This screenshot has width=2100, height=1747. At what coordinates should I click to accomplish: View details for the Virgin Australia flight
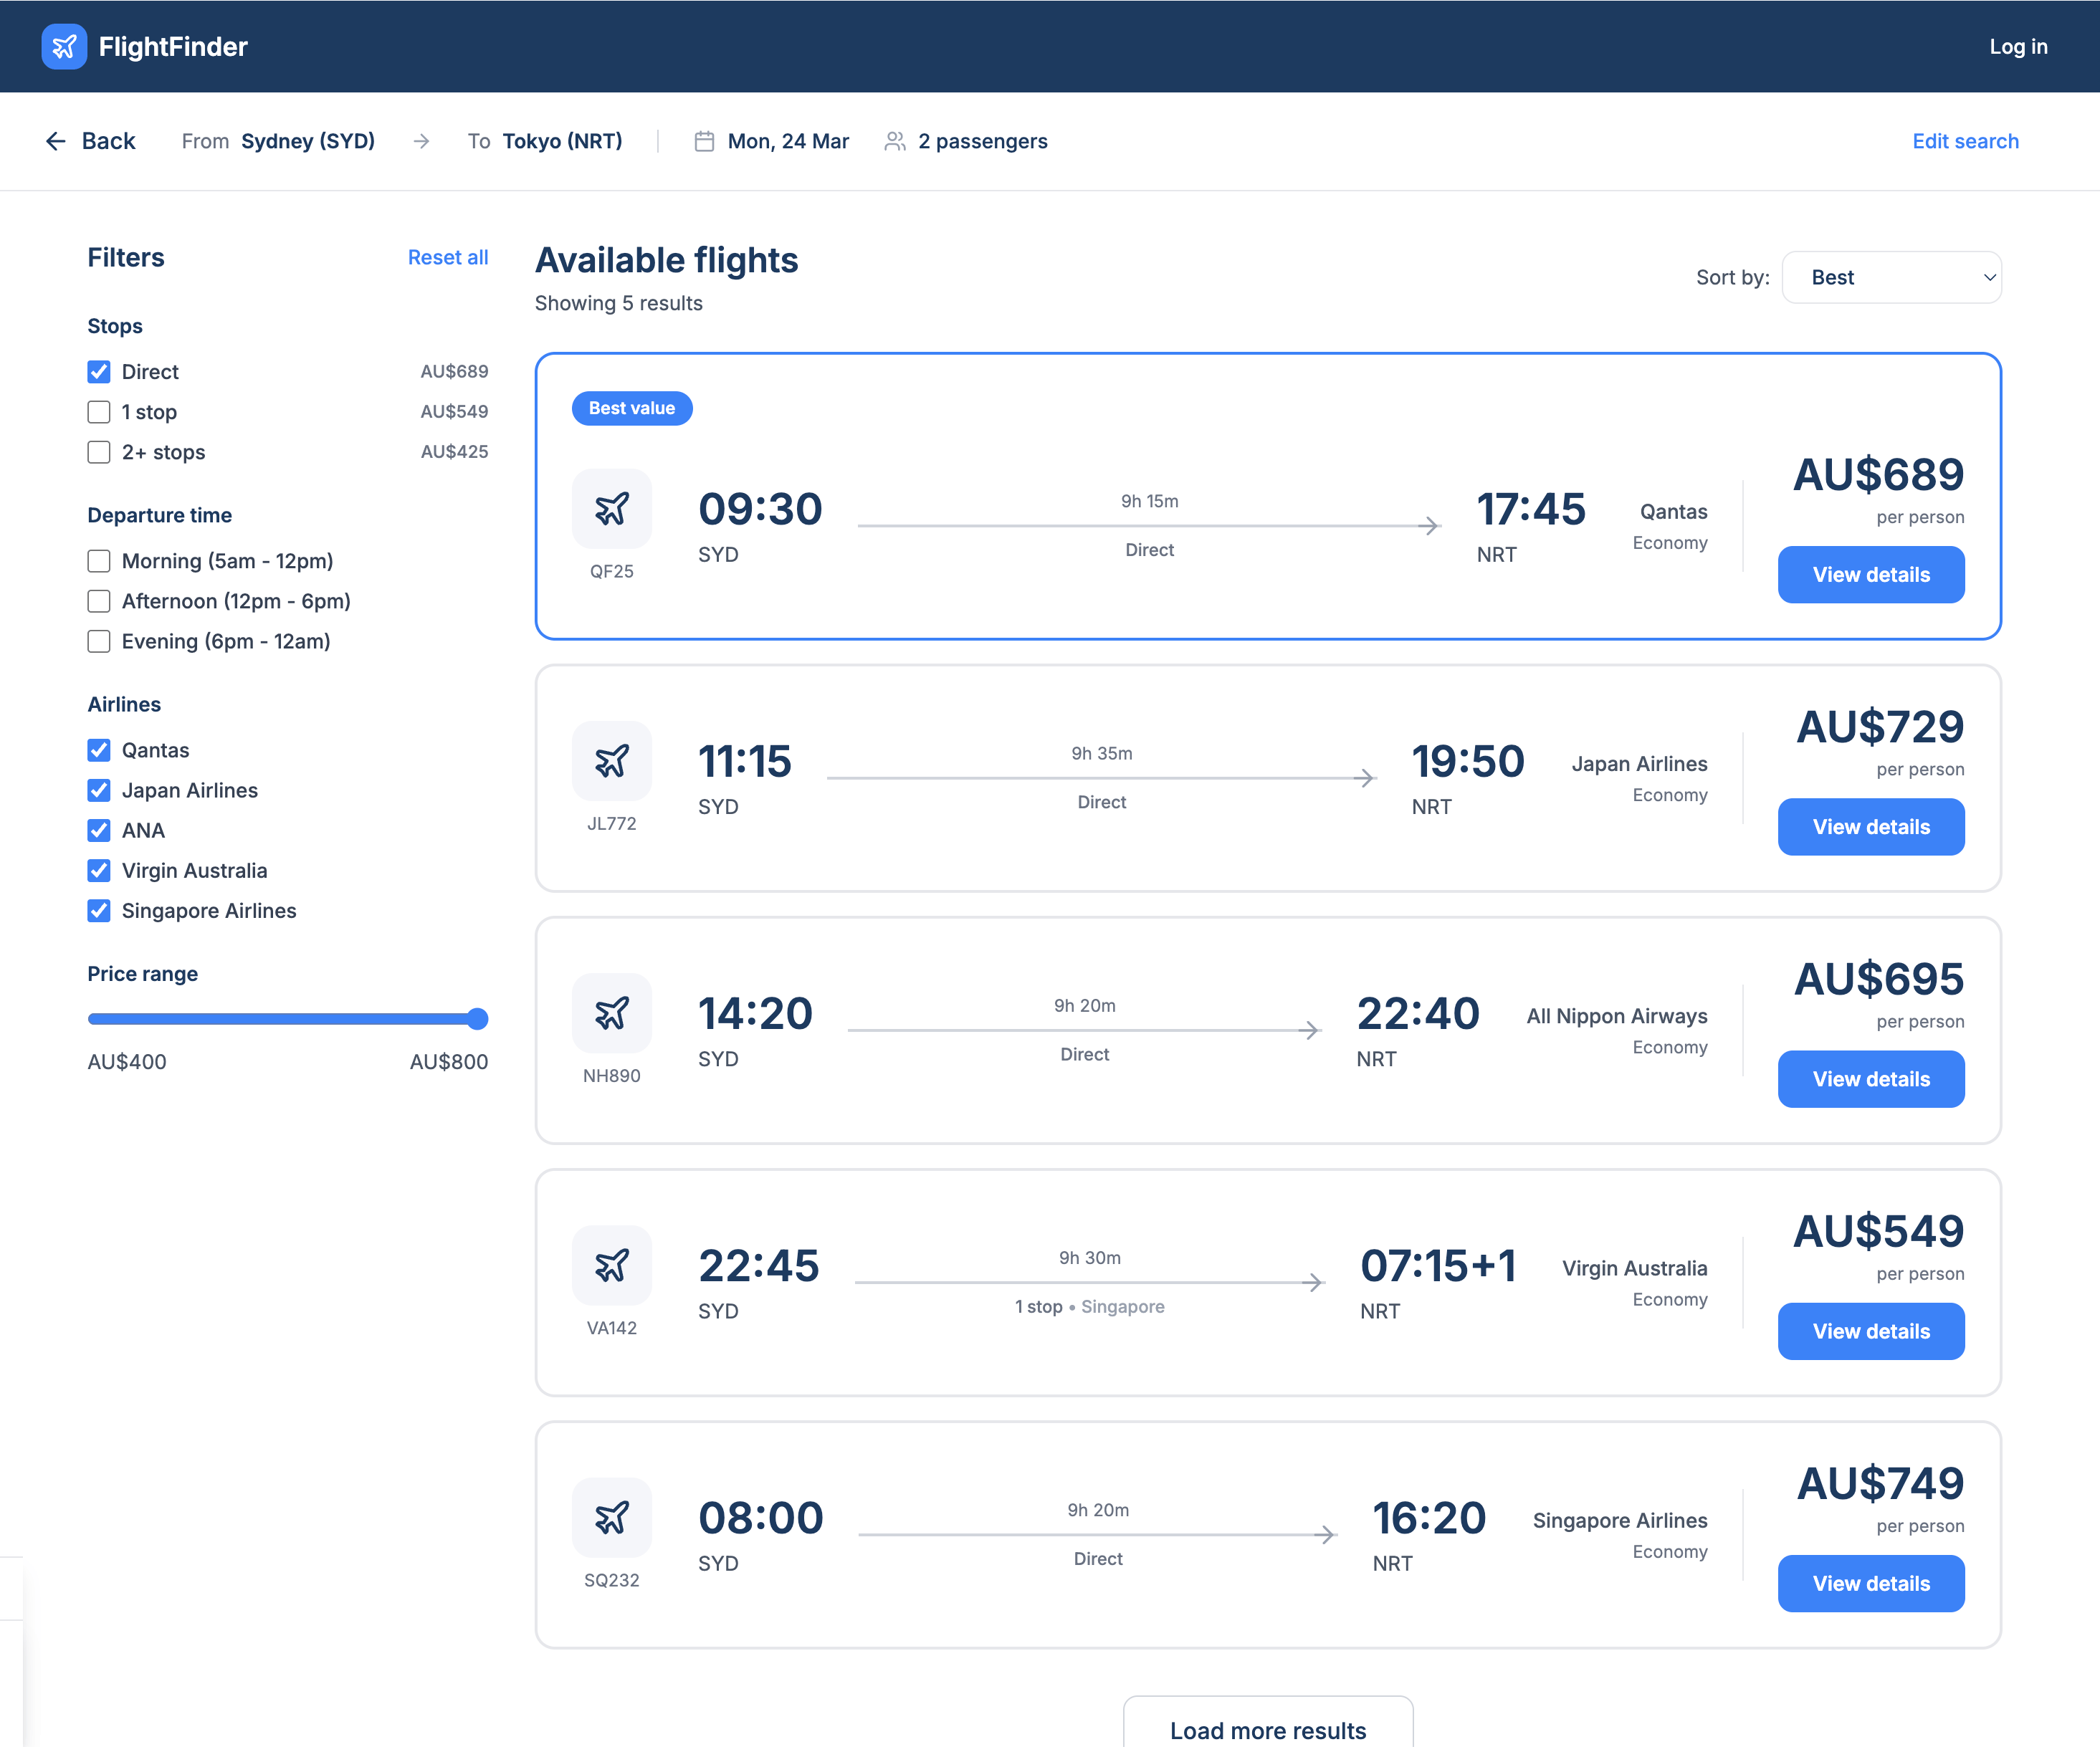[1870, 1331]
